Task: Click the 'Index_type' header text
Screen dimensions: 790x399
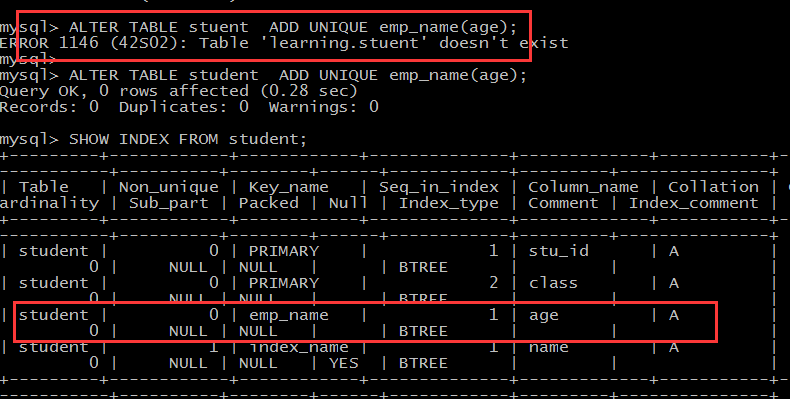Action: [449, 203]
